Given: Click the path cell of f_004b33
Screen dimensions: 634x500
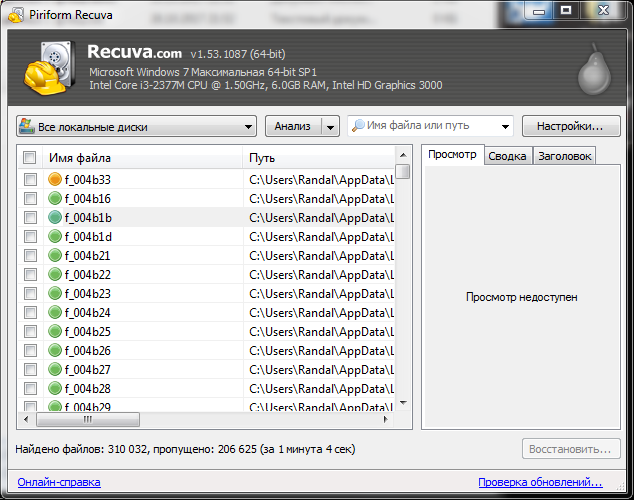Looking at the screenshot, I should tap(321, 179).
